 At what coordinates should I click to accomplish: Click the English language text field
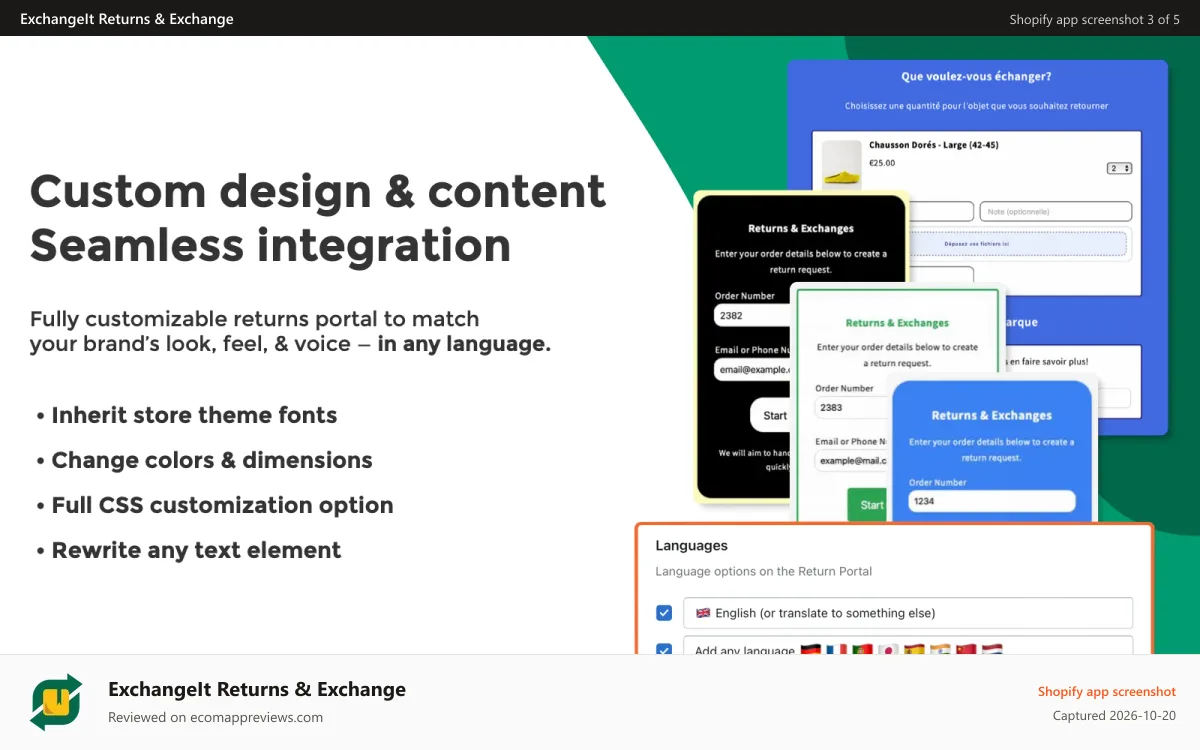(908, 613)
